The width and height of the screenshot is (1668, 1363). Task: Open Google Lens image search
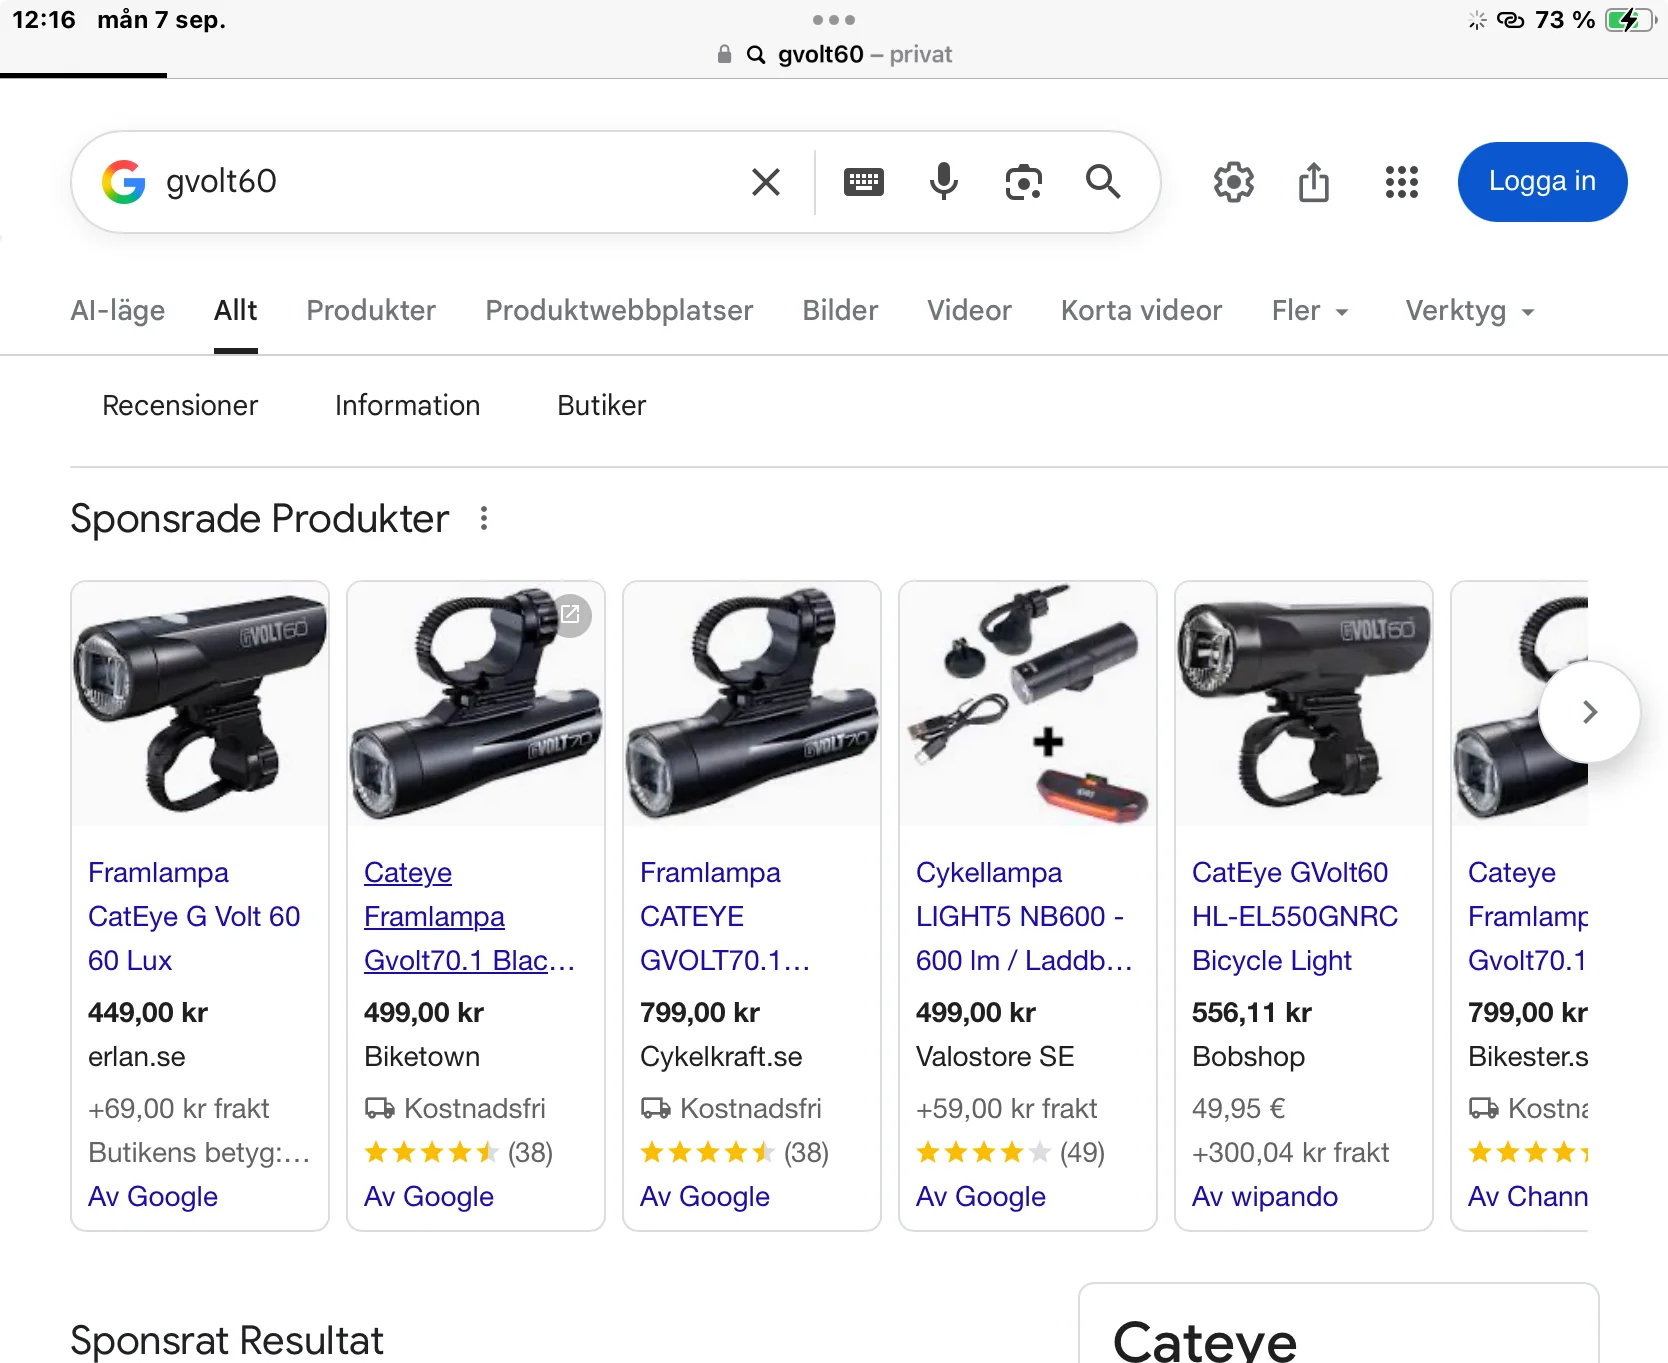[x=1024, y=182]
